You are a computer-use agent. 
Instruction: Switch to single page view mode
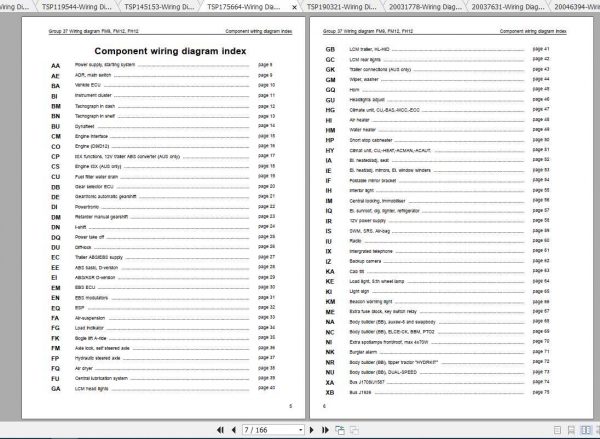click(558, 430)
